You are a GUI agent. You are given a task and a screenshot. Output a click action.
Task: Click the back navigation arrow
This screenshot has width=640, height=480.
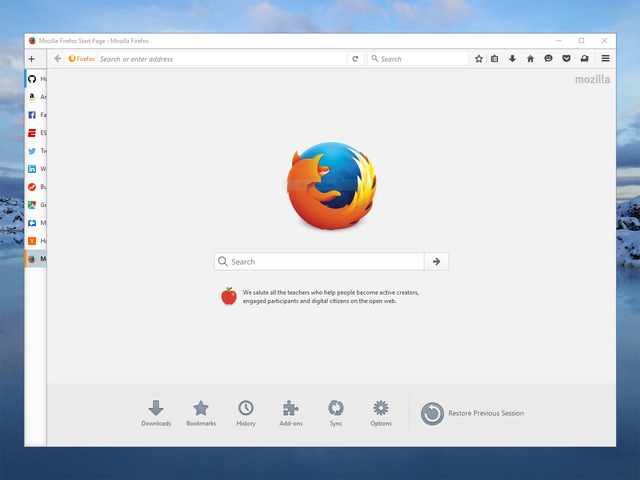pyautogui.click(x=58, y=59)
